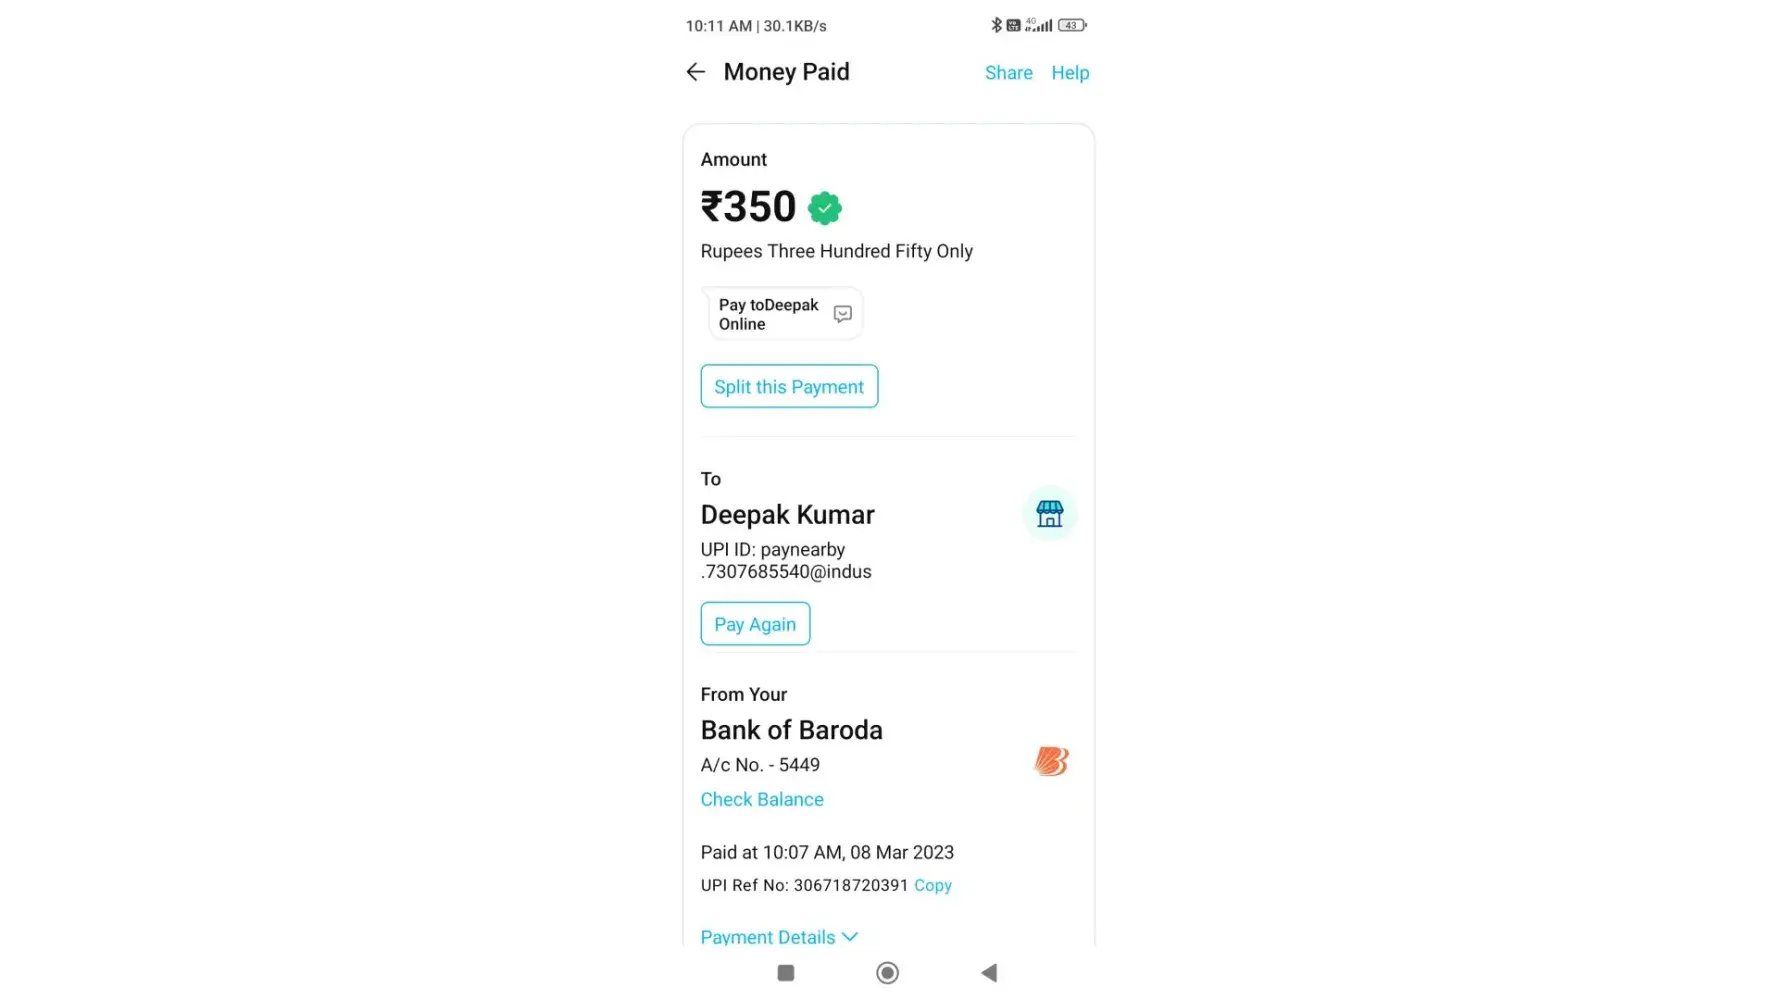The height and width of the screenshot is (1000, 1778).
Task: Click the Payment Details chevron arrow
Action: tap(850, 937)
